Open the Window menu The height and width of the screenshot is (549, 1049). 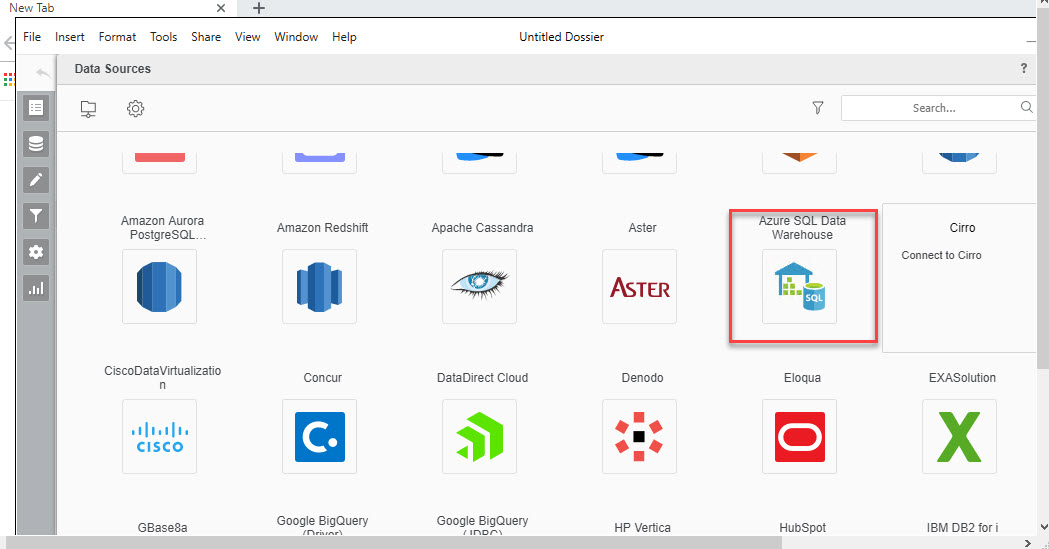click(x=296, y=37)
